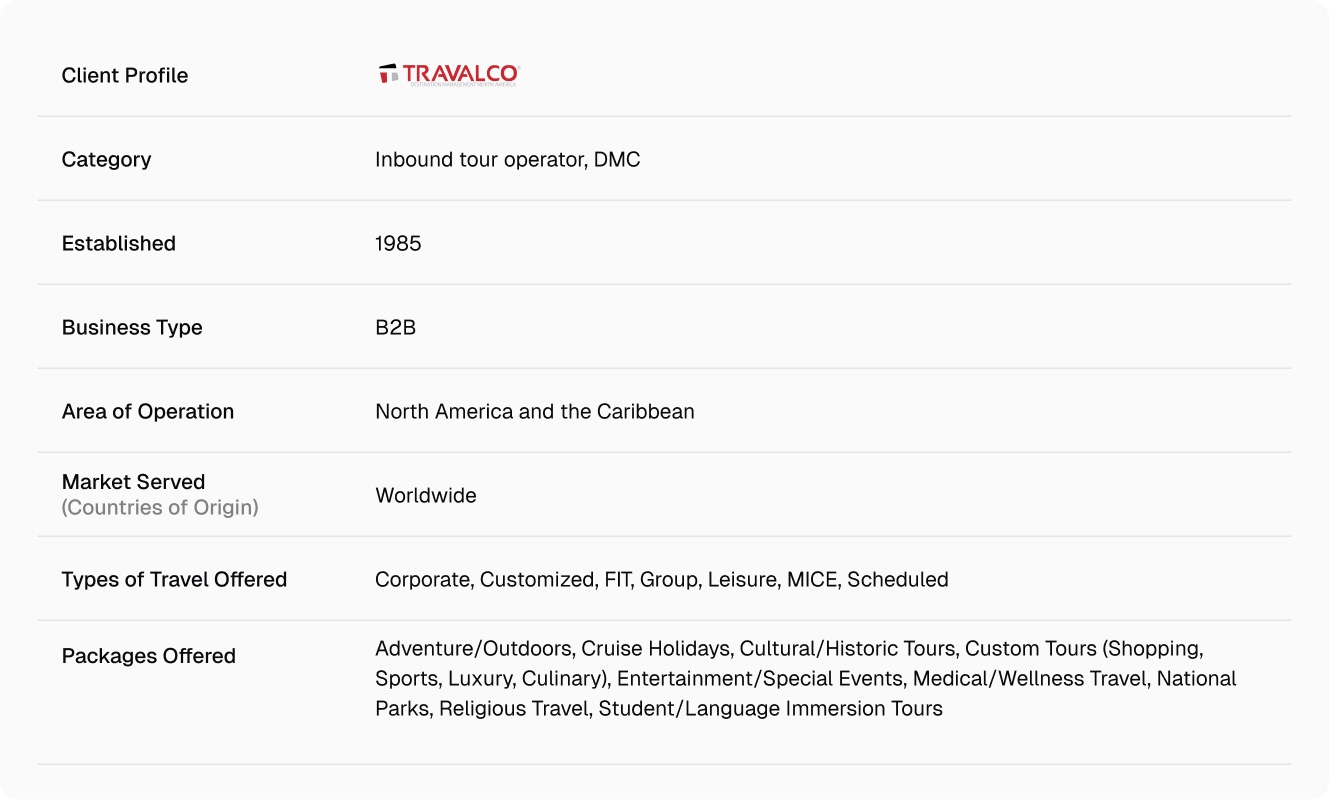
Task: Click the Packages Offered label
Action: (149, 656)
